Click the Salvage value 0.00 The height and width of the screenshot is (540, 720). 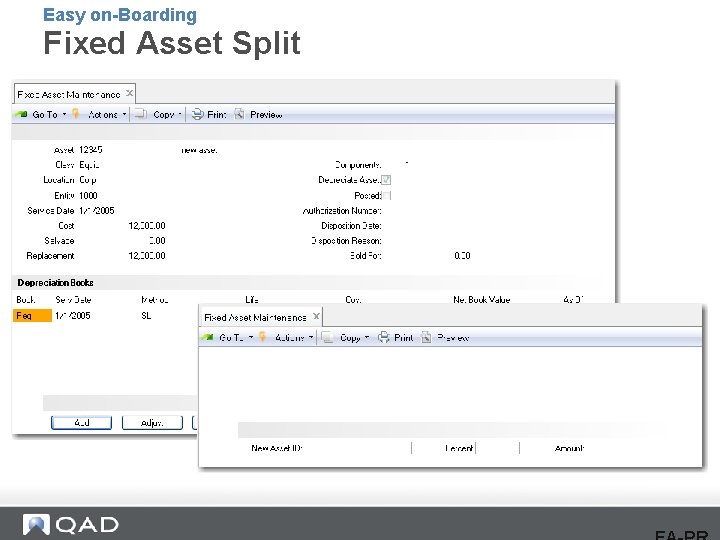point(157,241)
